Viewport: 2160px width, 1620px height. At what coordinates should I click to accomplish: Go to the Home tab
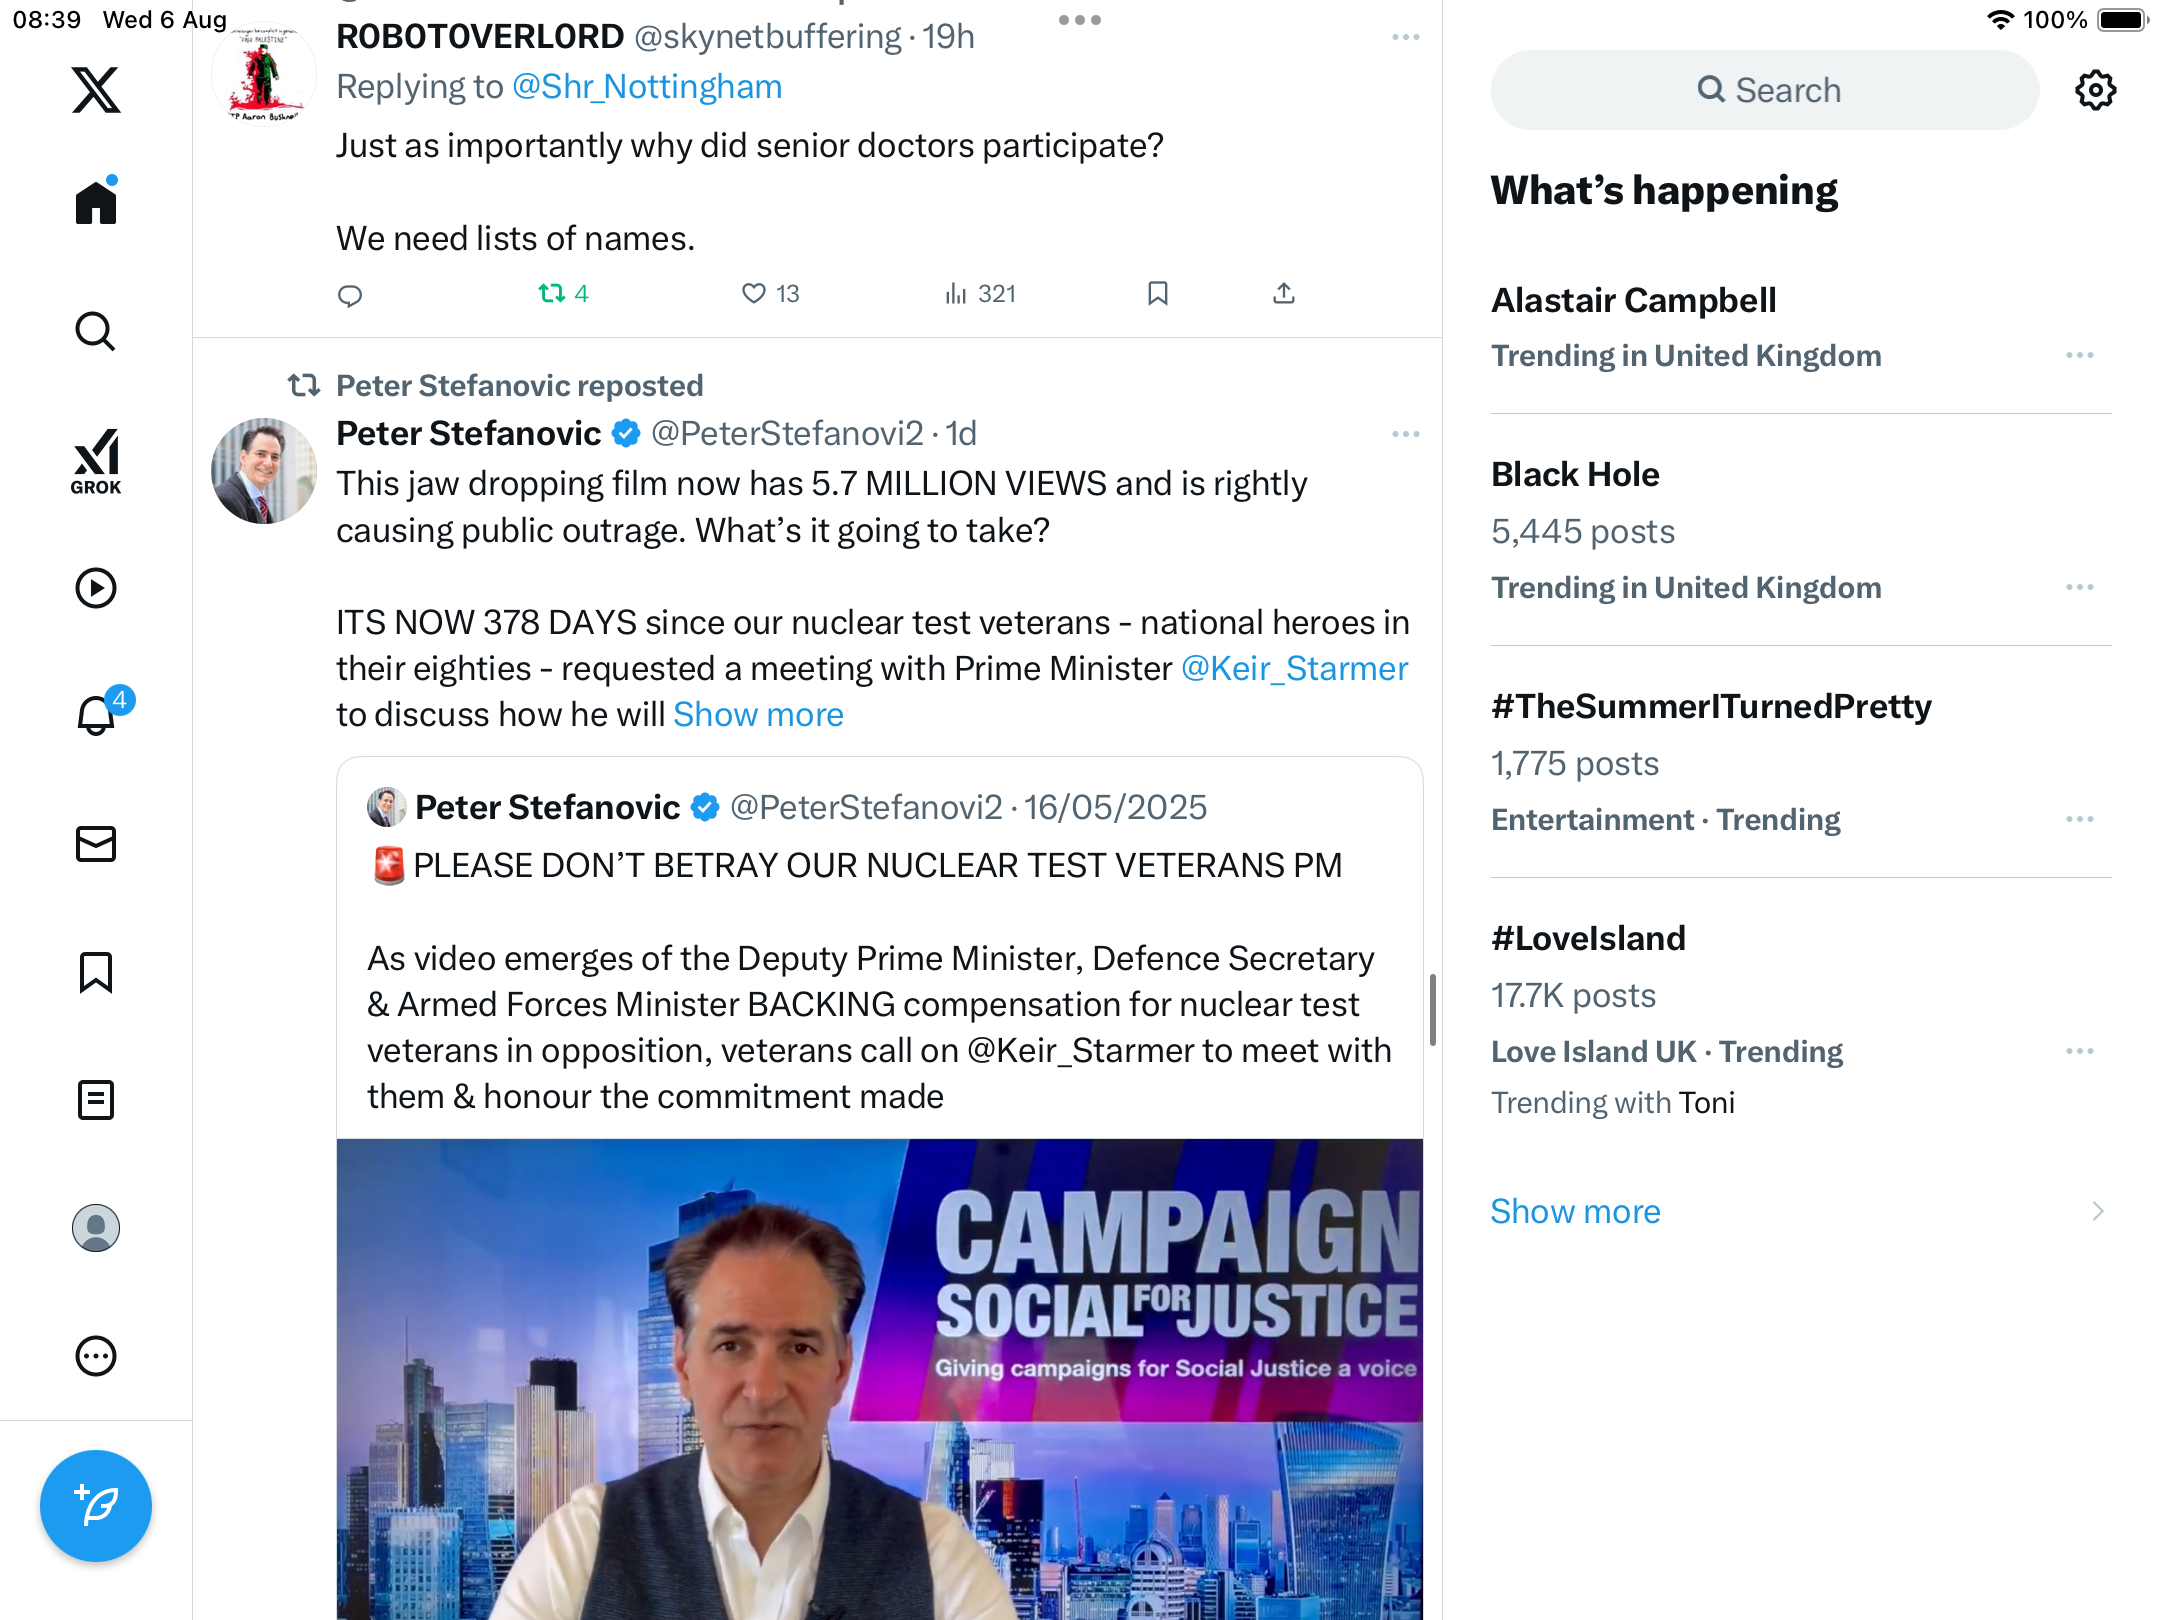(96, 202)
